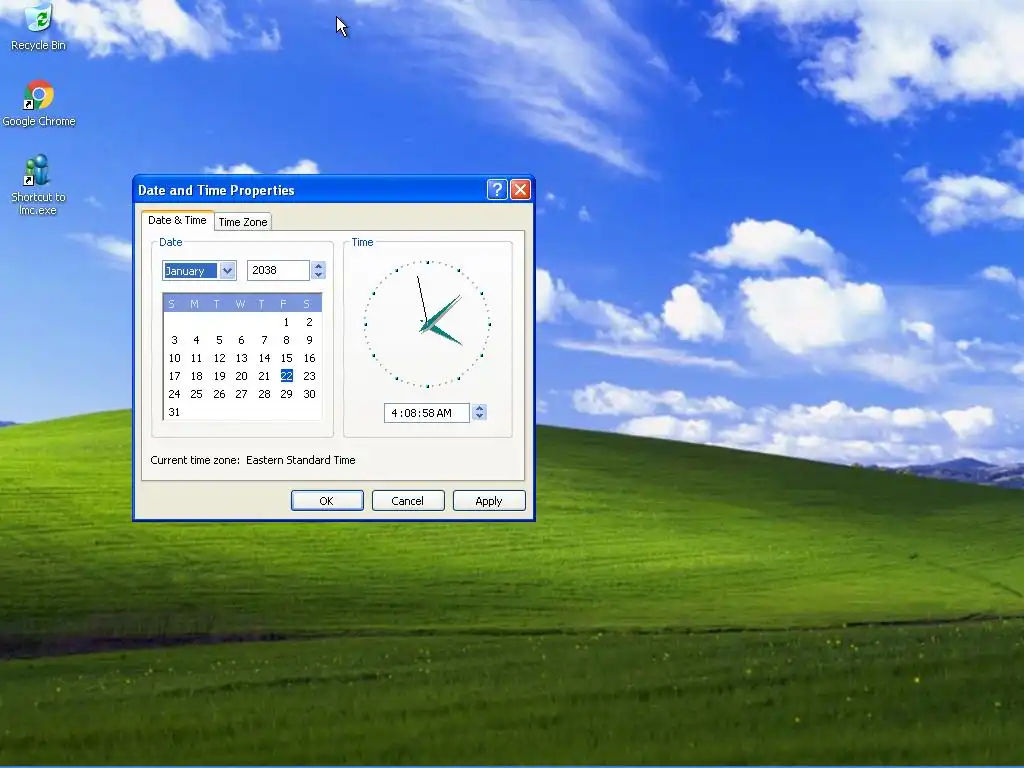Viewport: 1024px width, 768px height.
Task: Select day 8 in the calendar
Action: pos(286,340)
